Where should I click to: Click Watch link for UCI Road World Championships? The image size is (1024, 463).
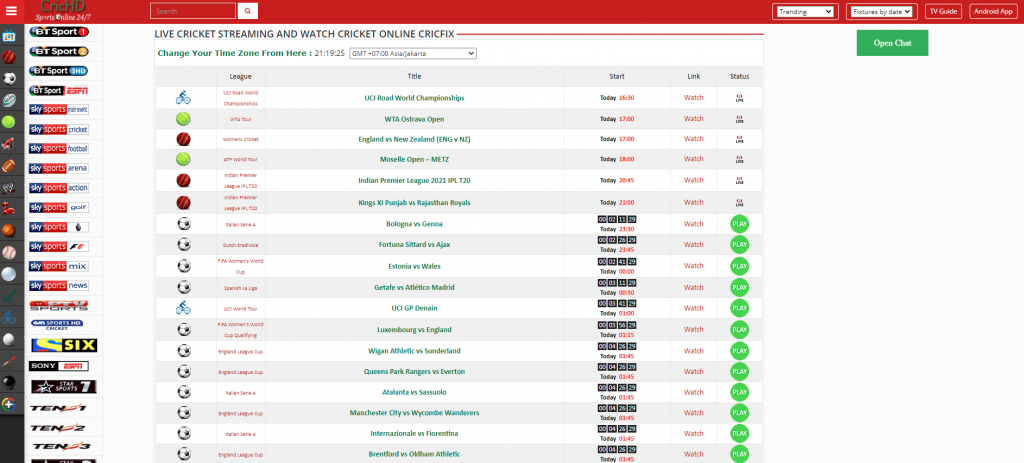pos(694,97)
